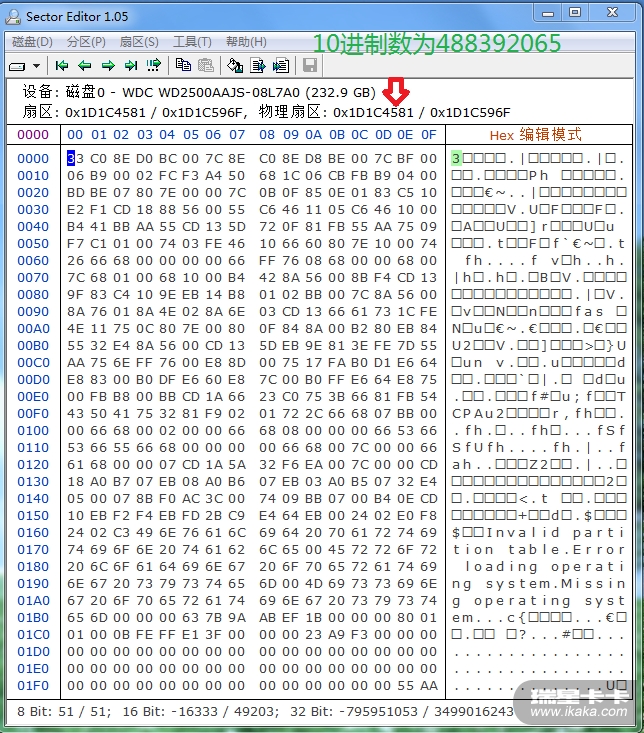Open the 分区(P) menu
This screenshot has height=733, width=644.
pos(86,42)
